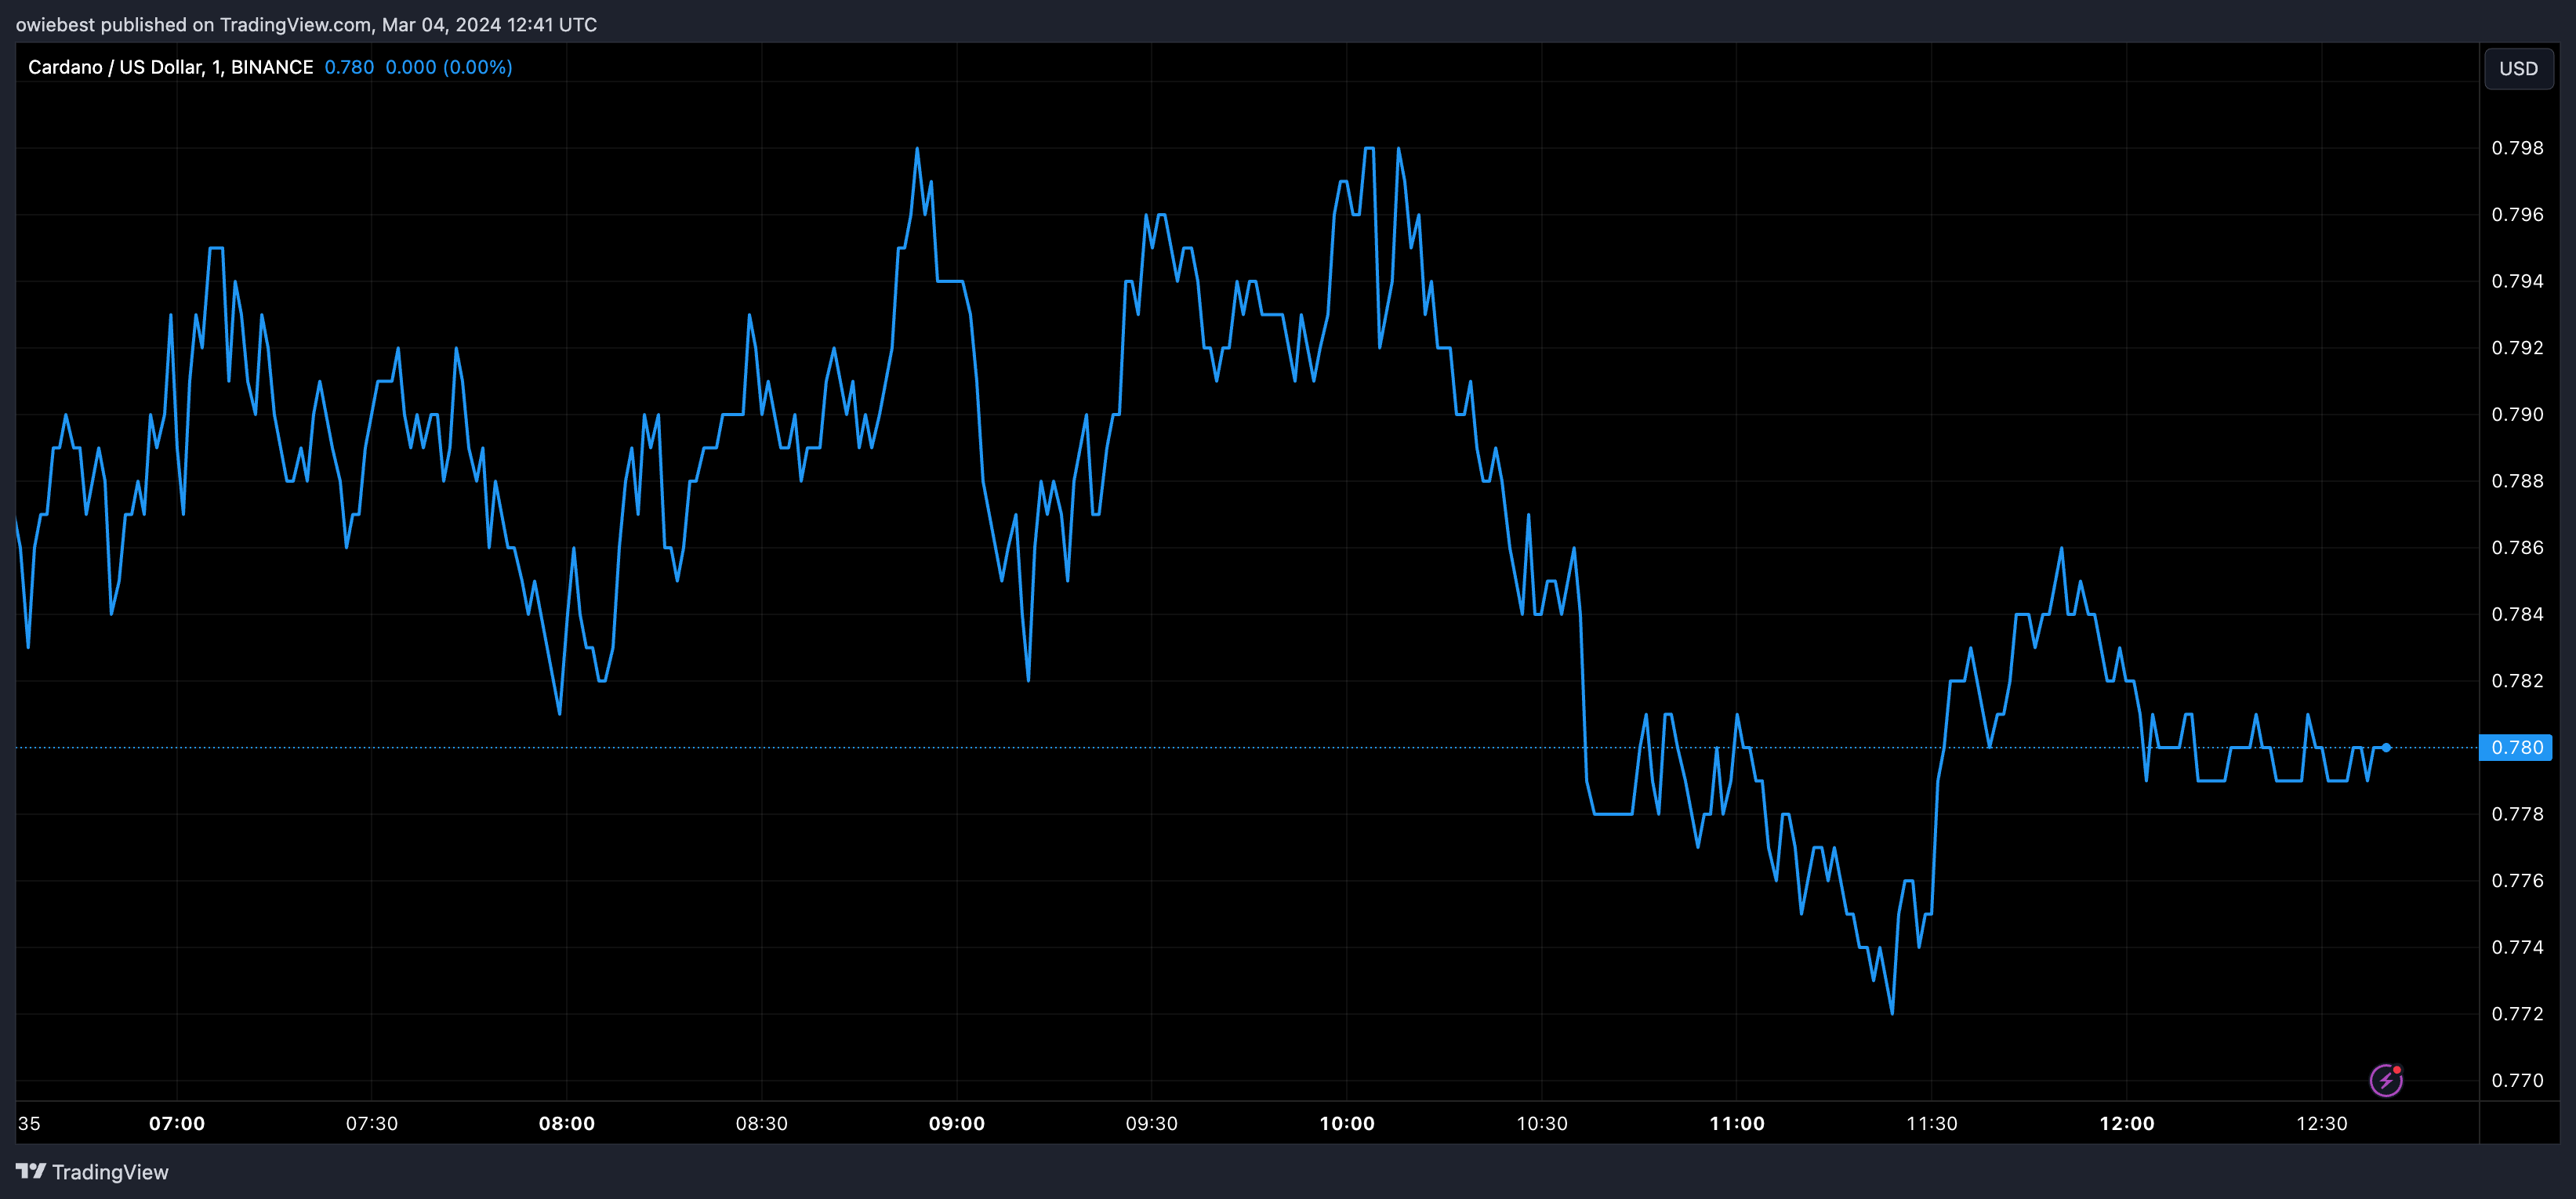Click the blue 0.780 price in the legend
2576x1199 pixels.
(349, 67)
